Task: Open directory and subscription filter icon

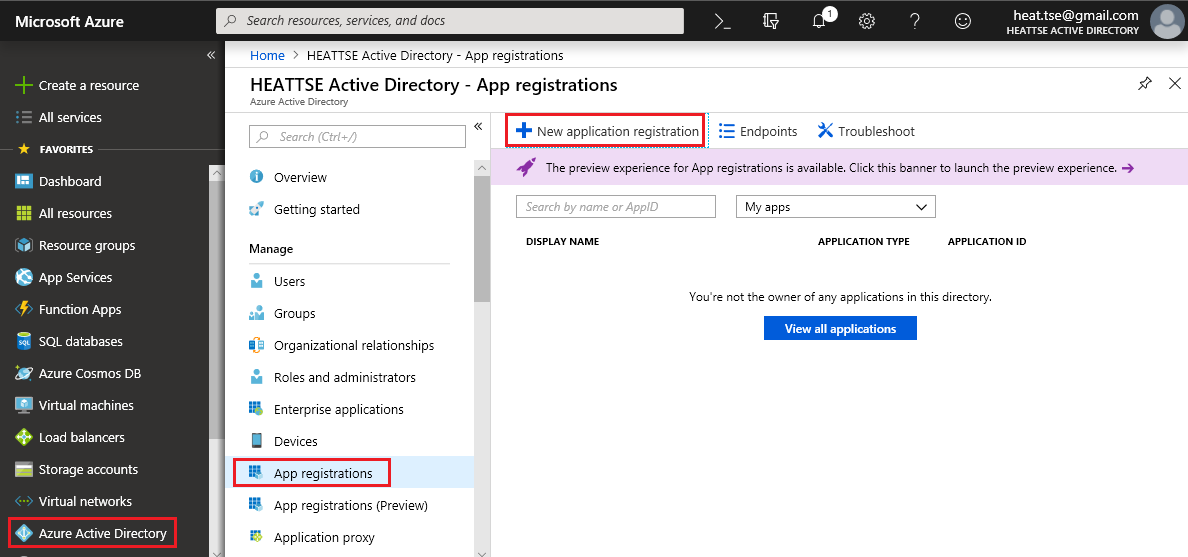Action: (770, 21)
